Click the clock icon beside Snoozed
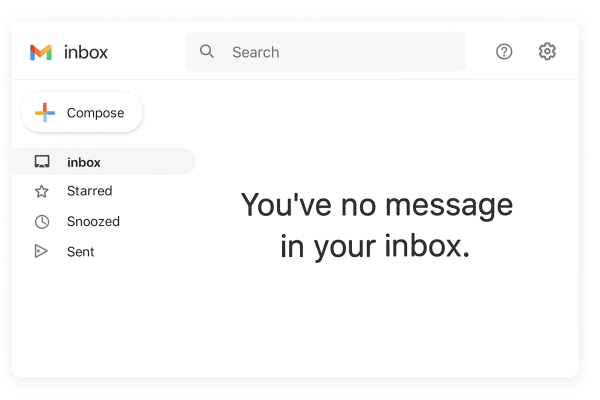 coord(42,222)
